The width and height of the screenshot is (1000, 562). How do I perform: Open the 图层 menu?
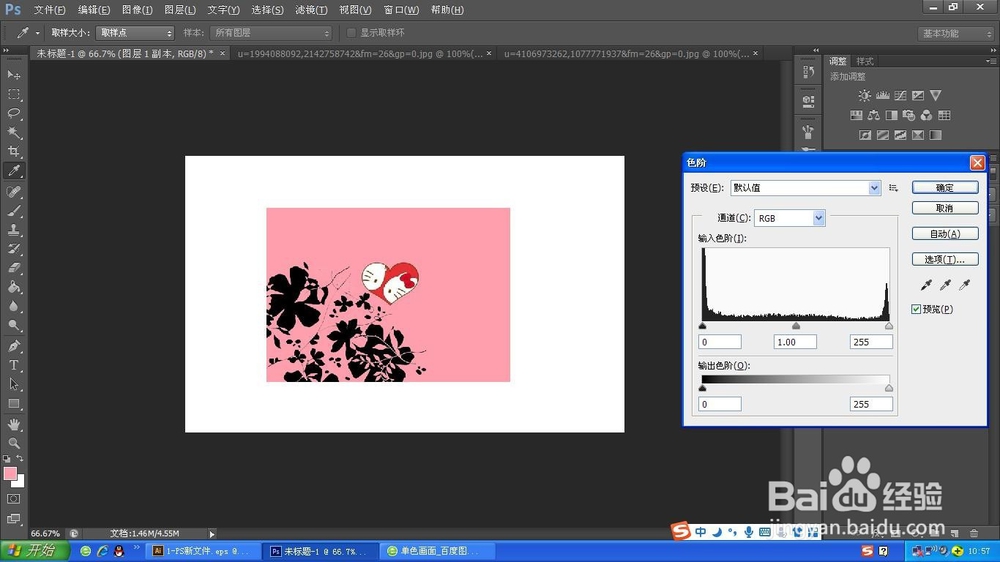point(180,10)
